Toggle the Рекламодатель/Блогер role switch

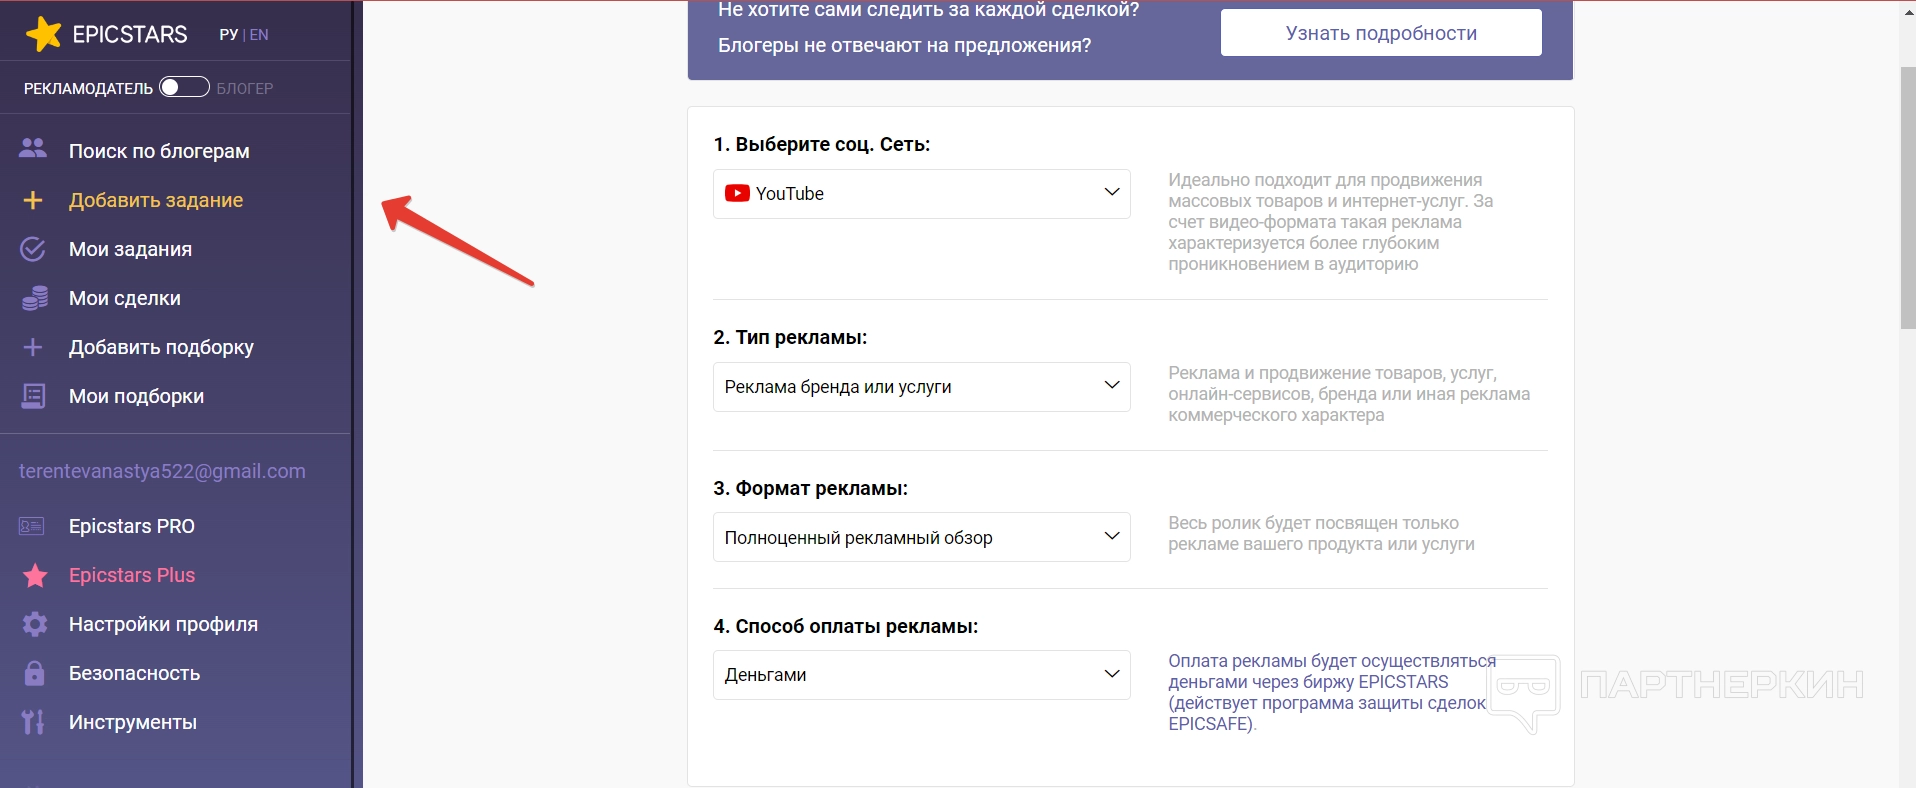pos(184,88)
